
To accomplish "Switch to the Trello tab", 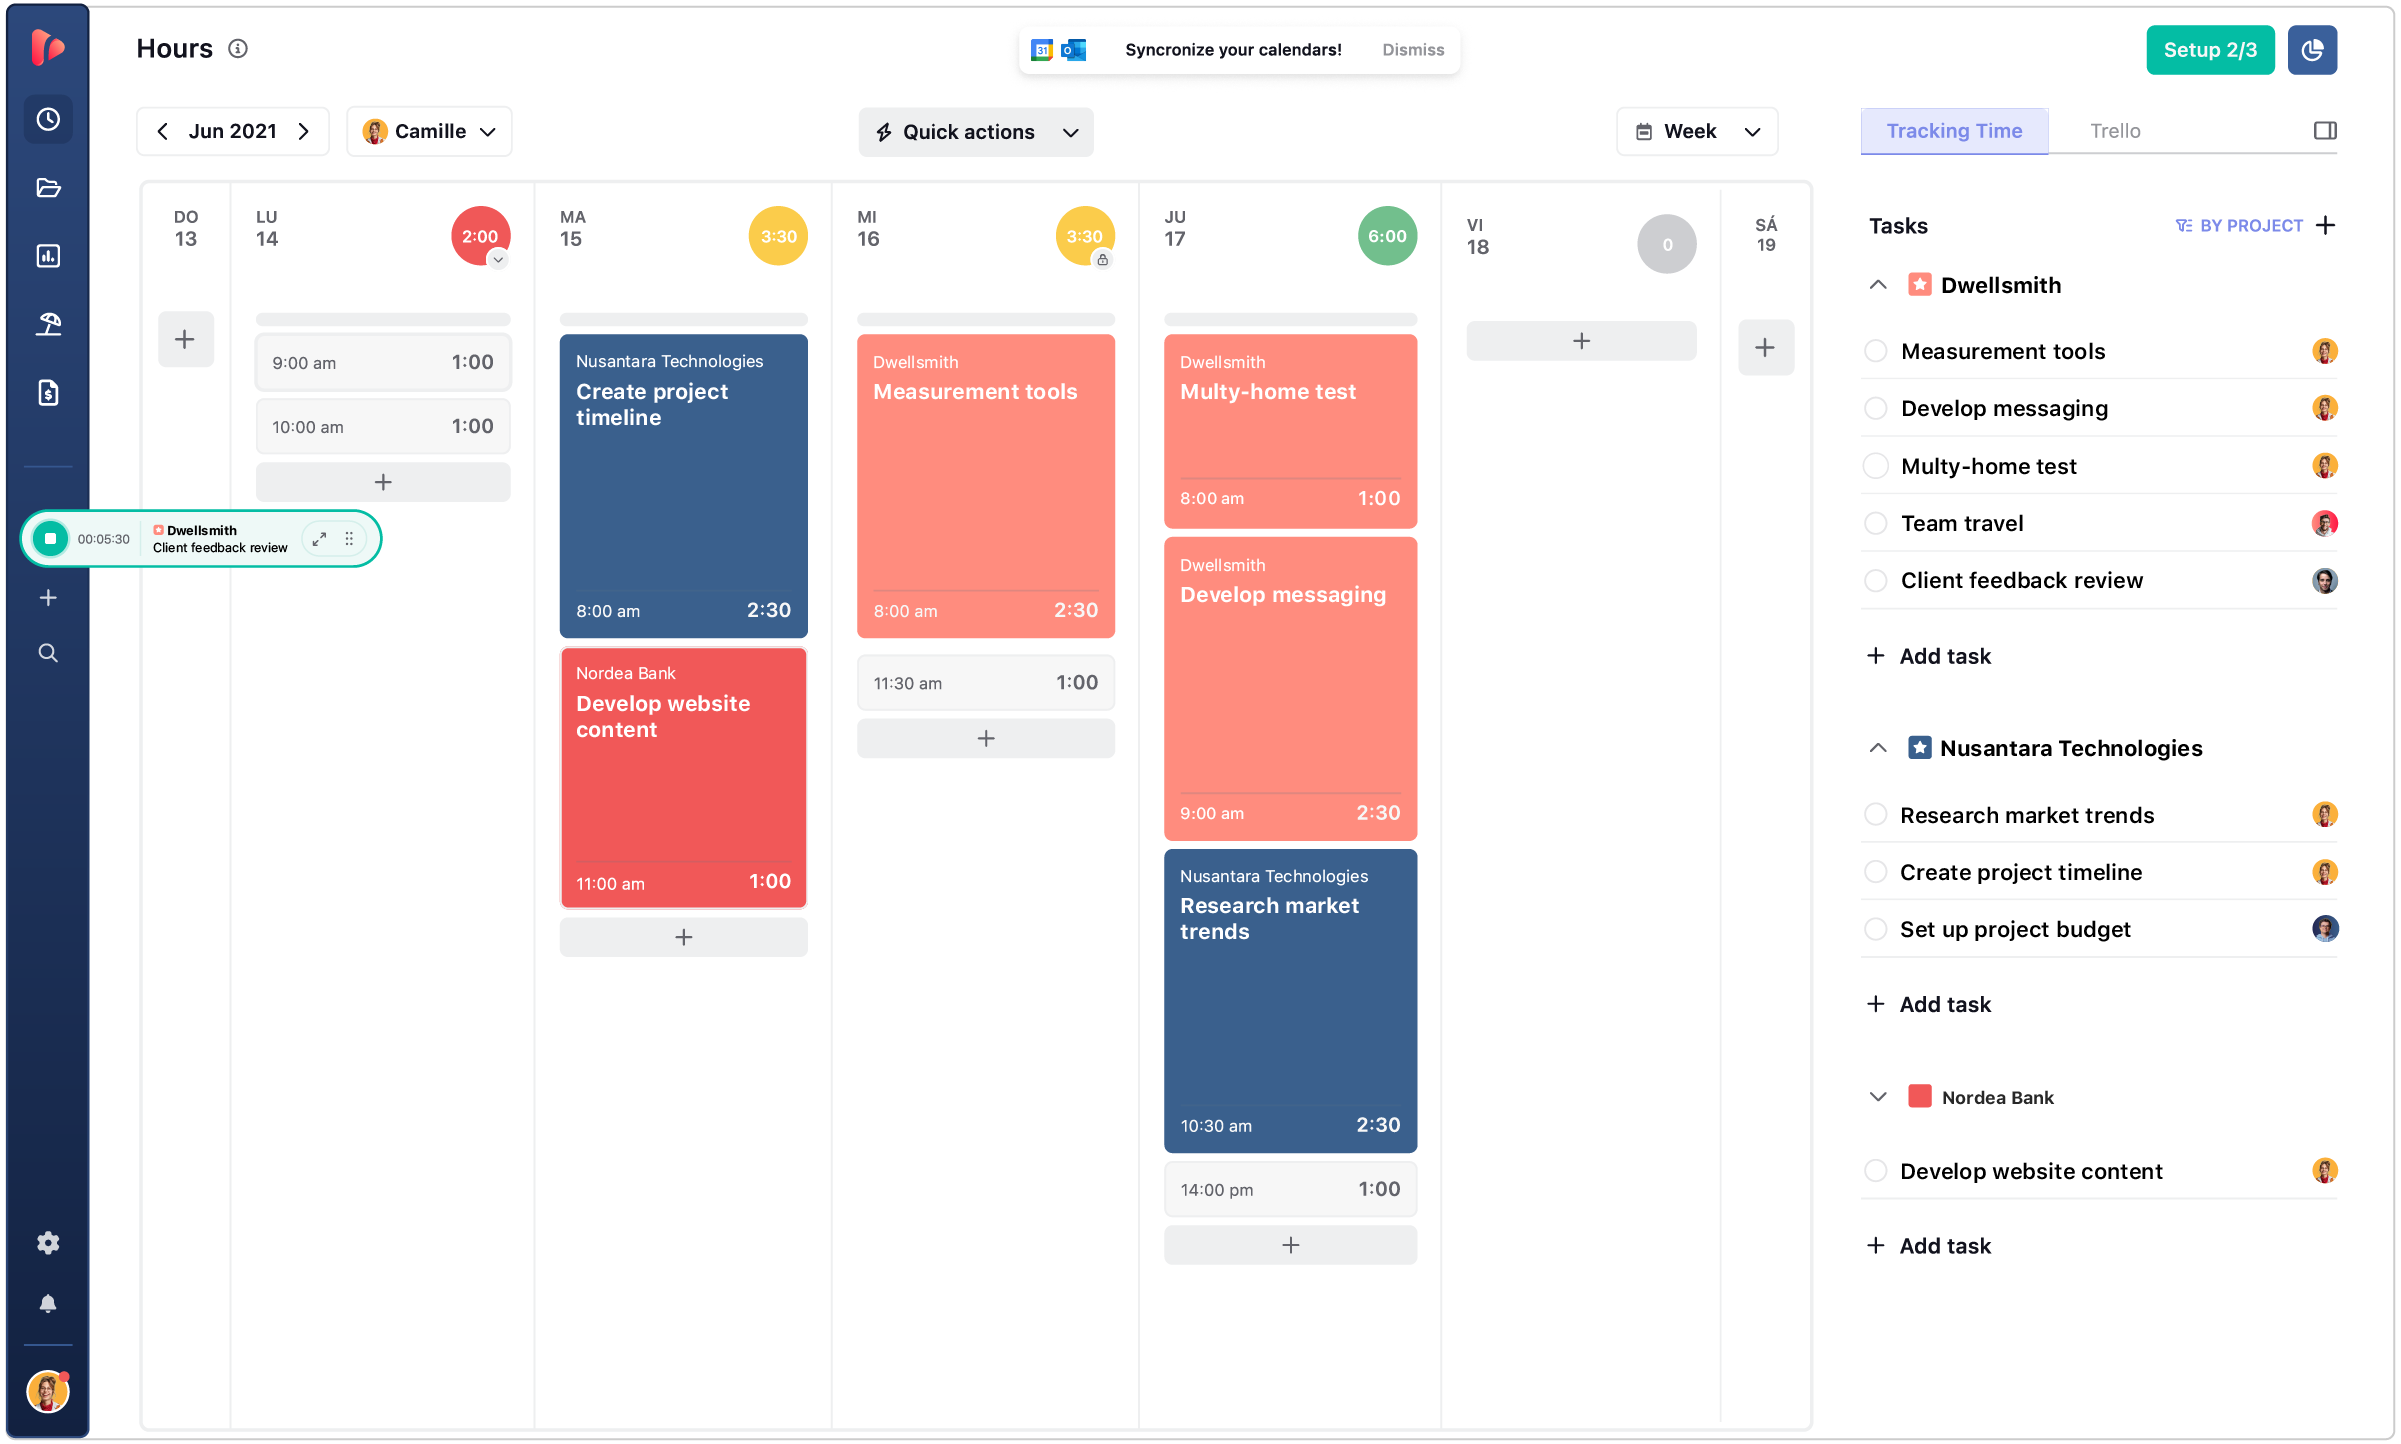I will [2115, 131].
